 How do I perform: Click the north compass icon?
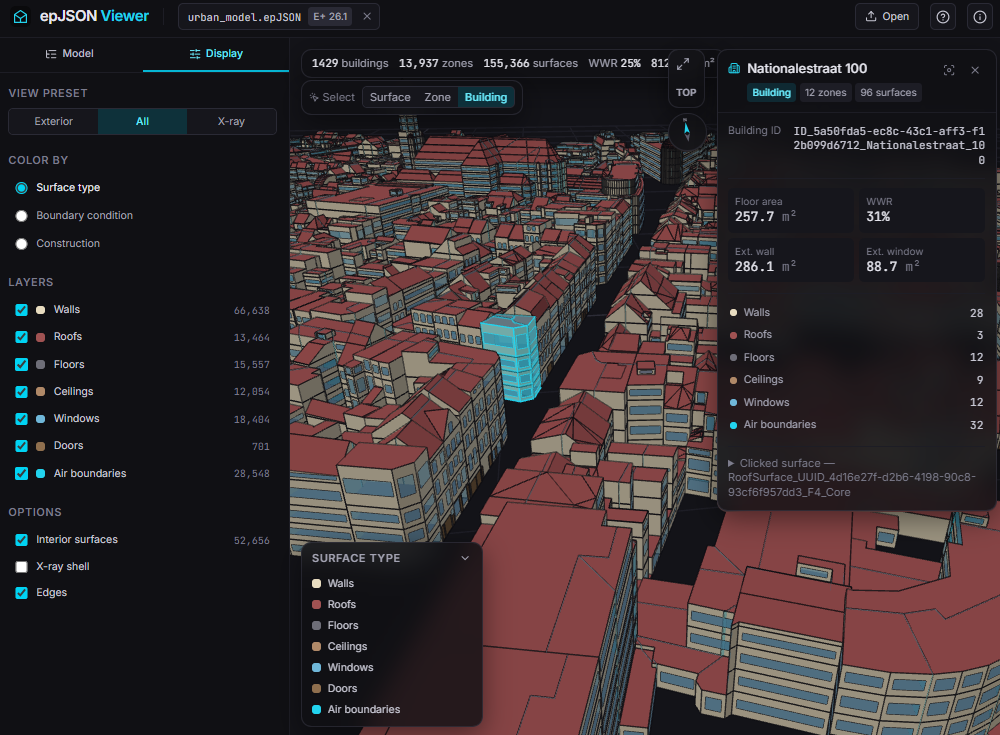[687, 131]
